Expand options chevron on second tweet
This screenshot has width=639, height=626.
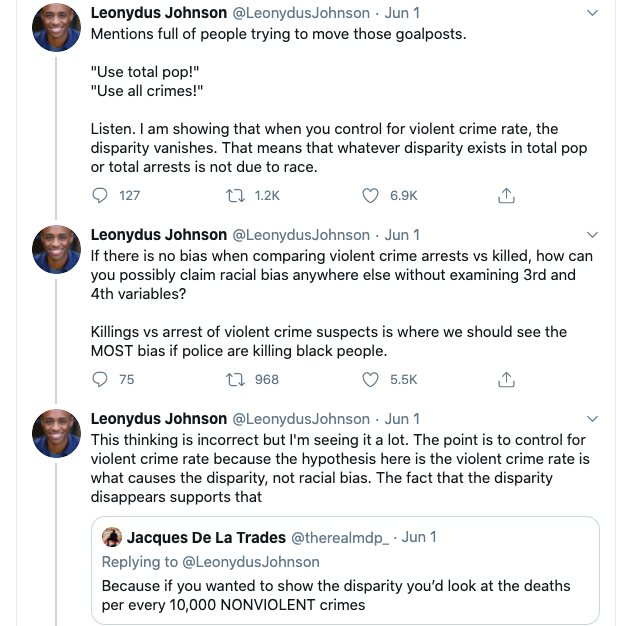592,235
